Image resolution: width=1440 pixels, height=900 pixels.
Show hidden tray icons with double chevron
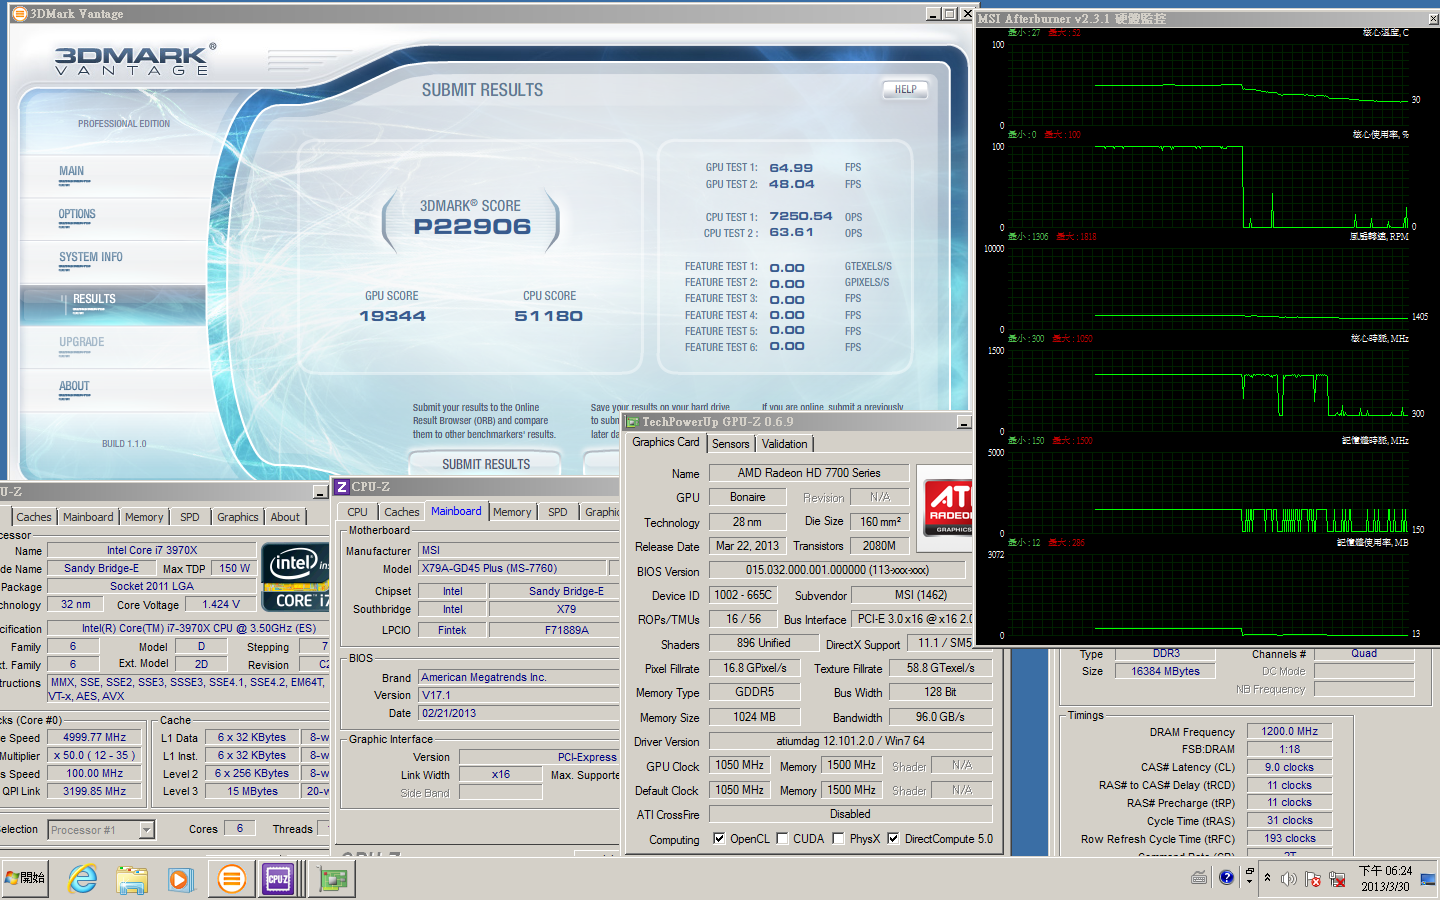(1268, 878)
